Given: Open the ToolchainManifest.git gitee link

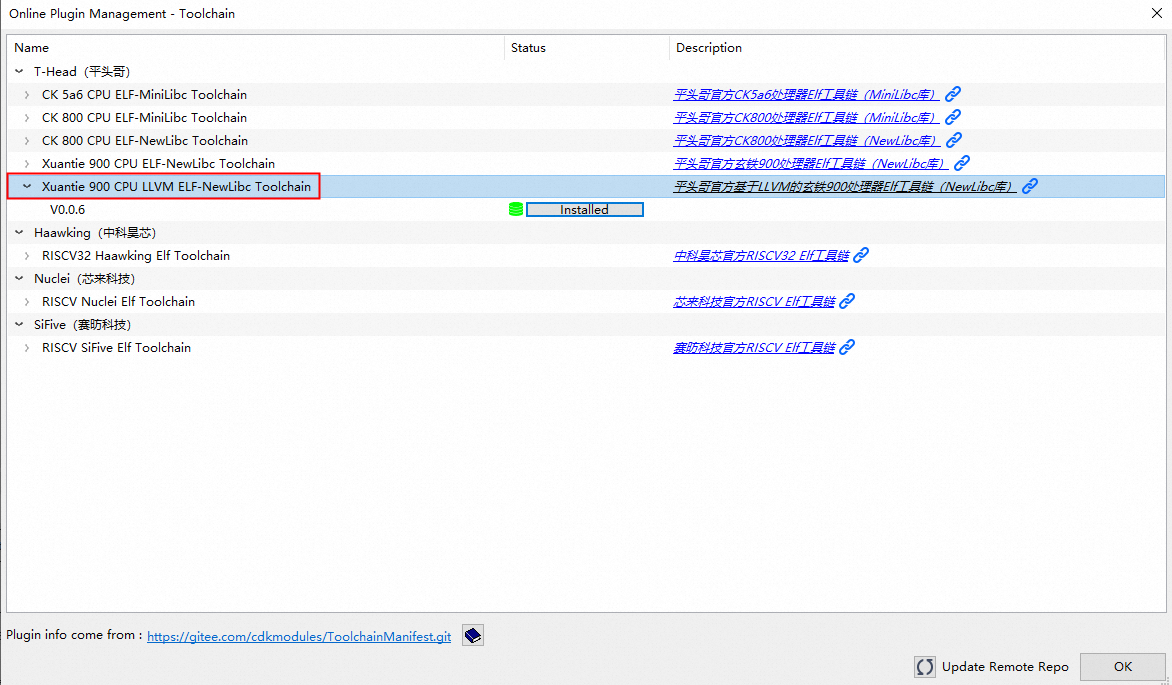Looking at the screenshot, I should click(x=298, y=637).
